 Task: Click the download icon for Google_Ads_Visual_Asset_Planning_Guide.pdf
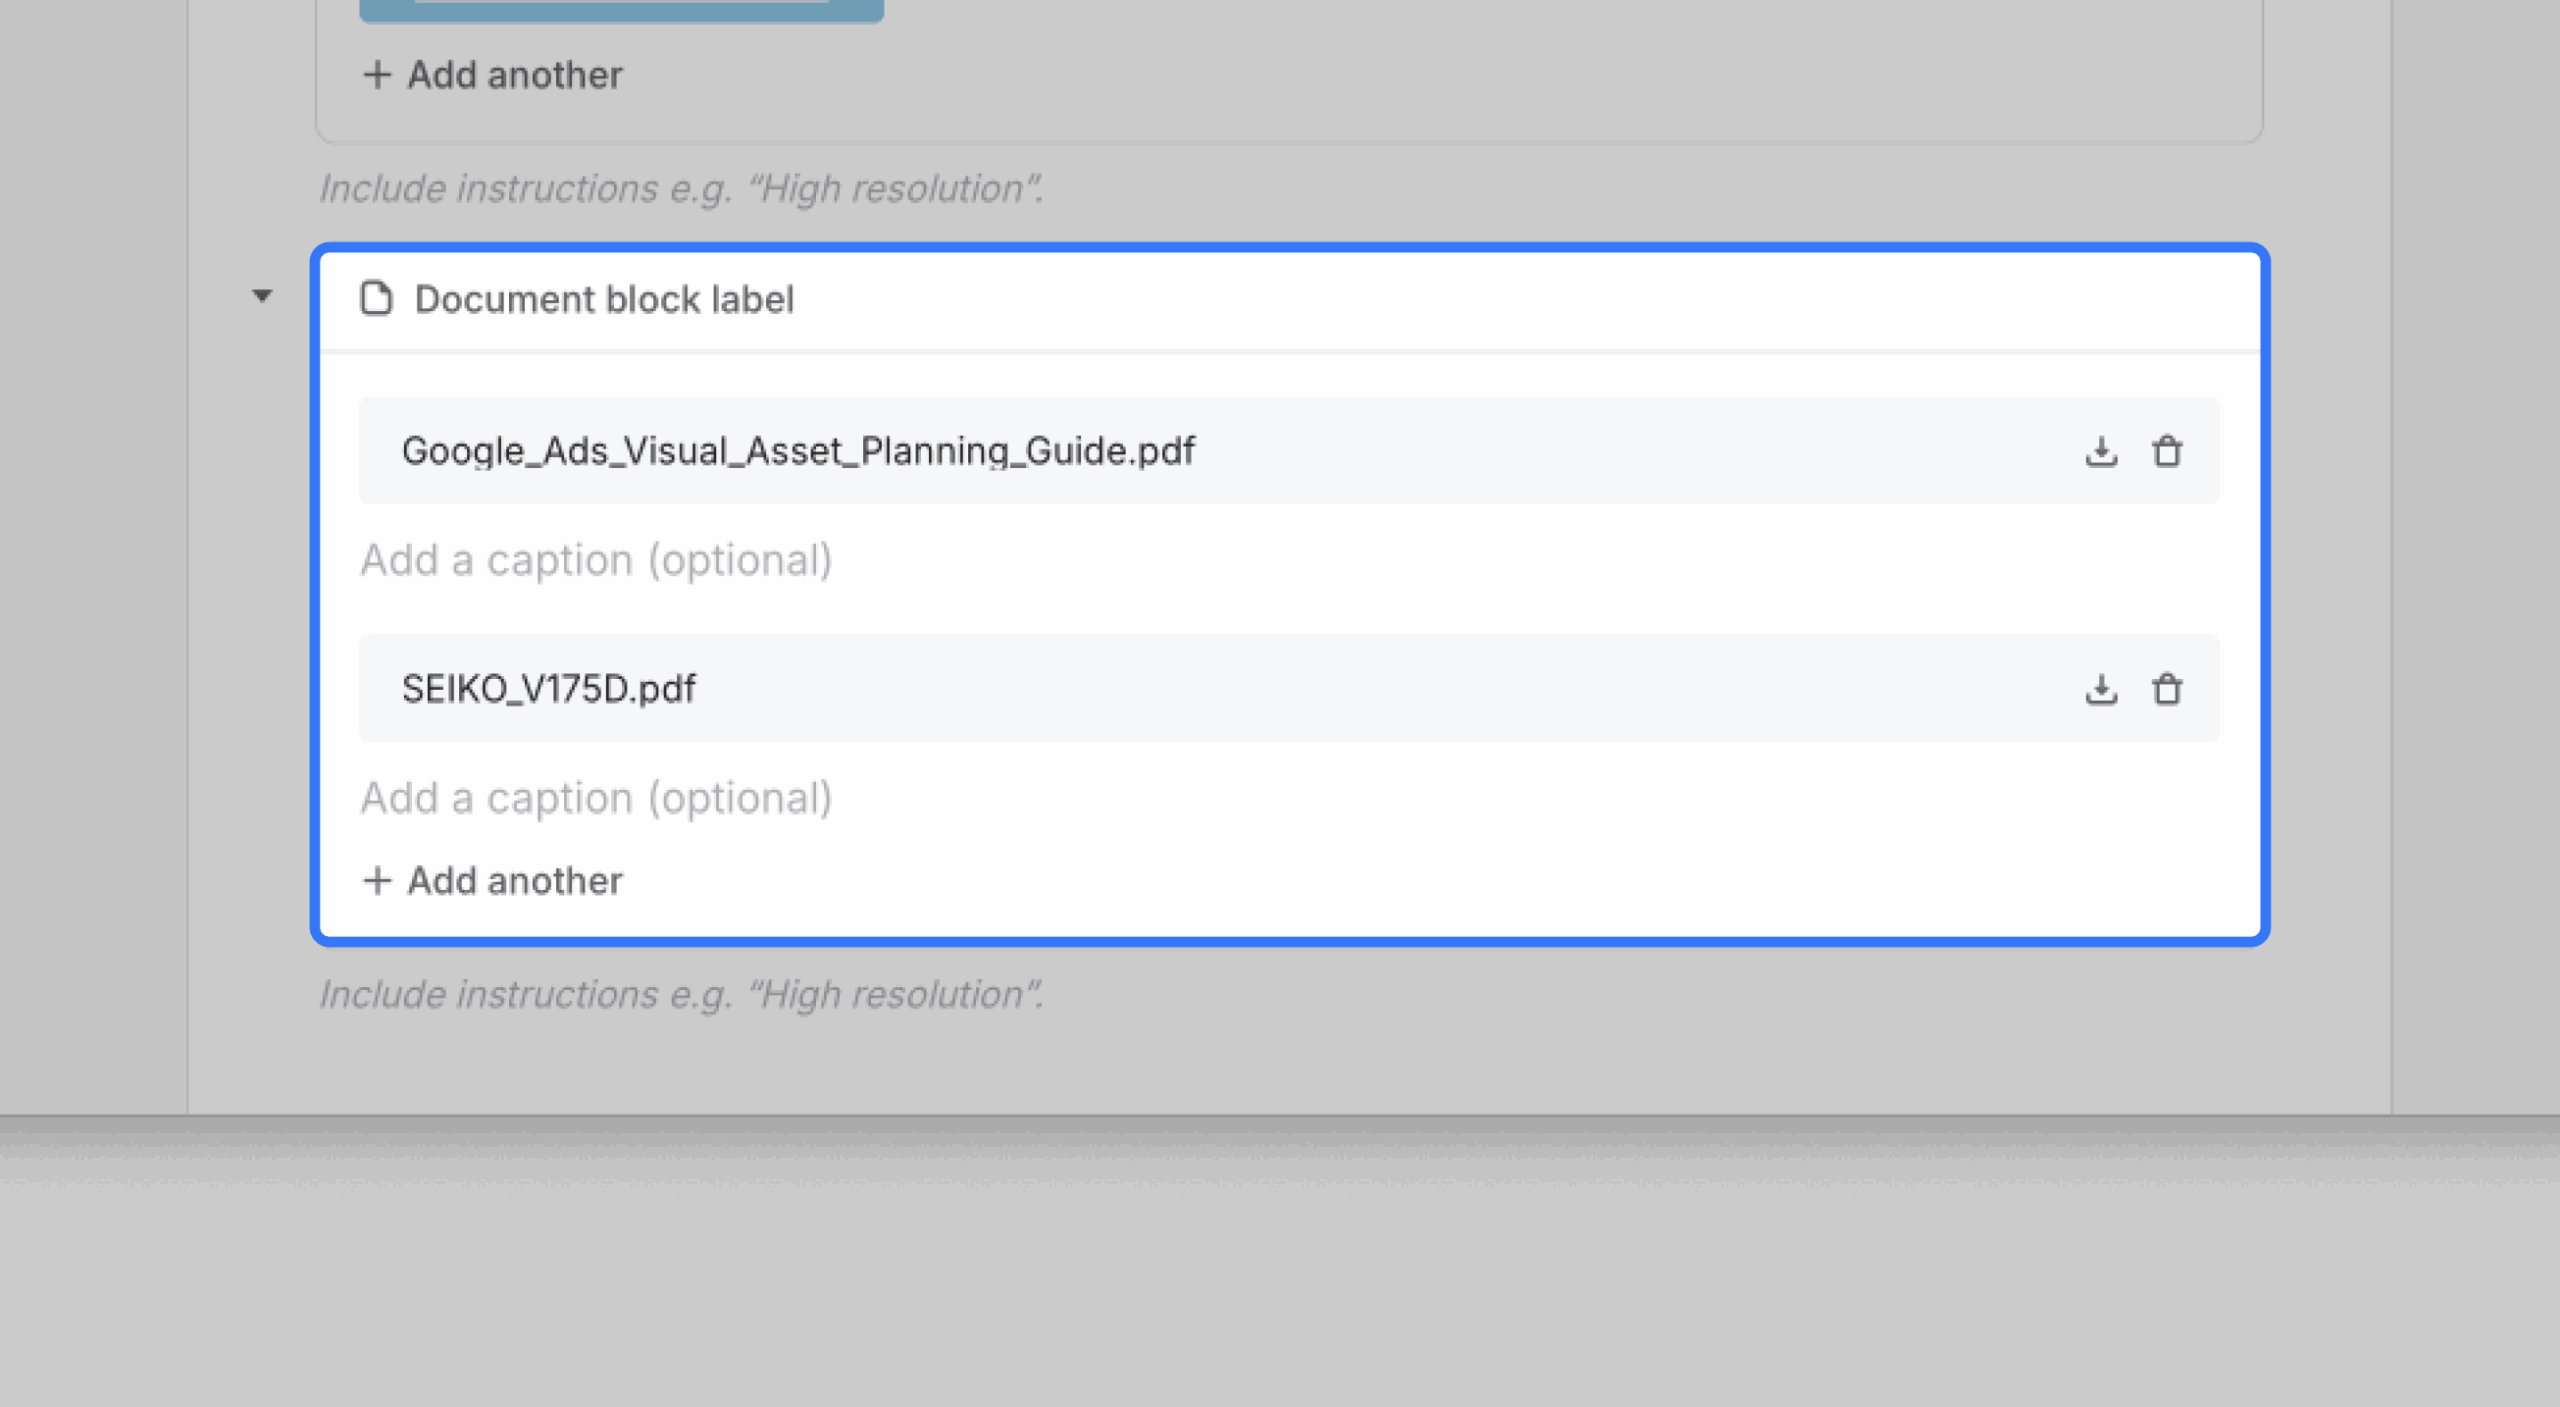click(x=2101, y=451)
